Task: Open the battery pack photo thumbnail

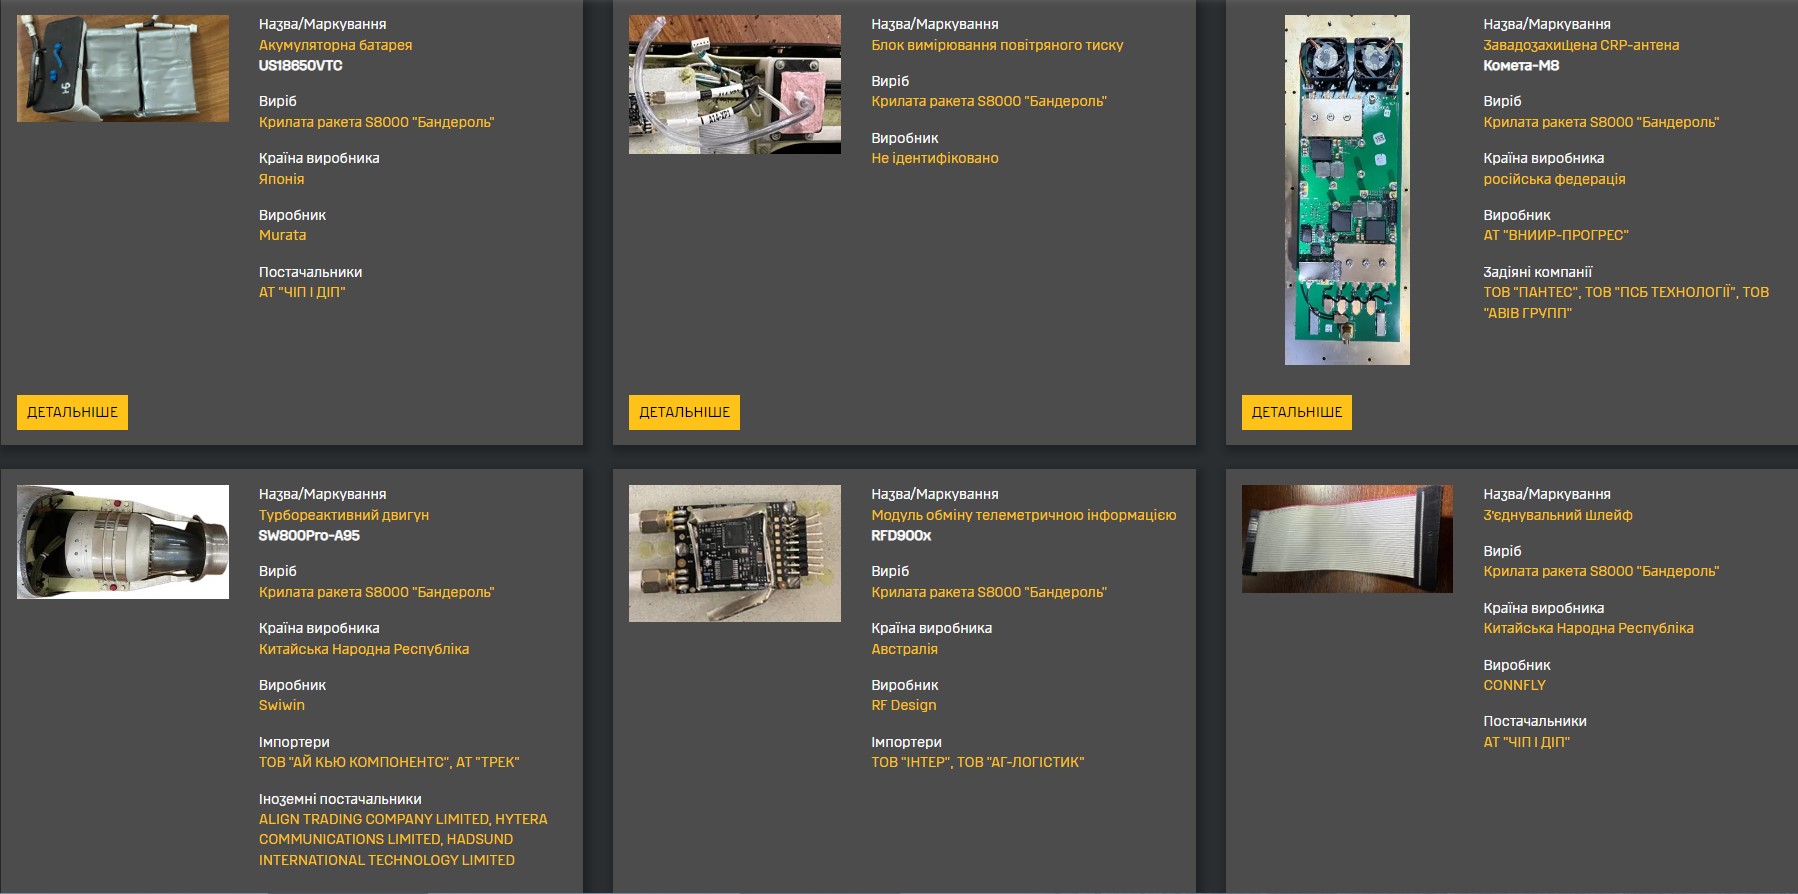Action: (x=123, y=68)
